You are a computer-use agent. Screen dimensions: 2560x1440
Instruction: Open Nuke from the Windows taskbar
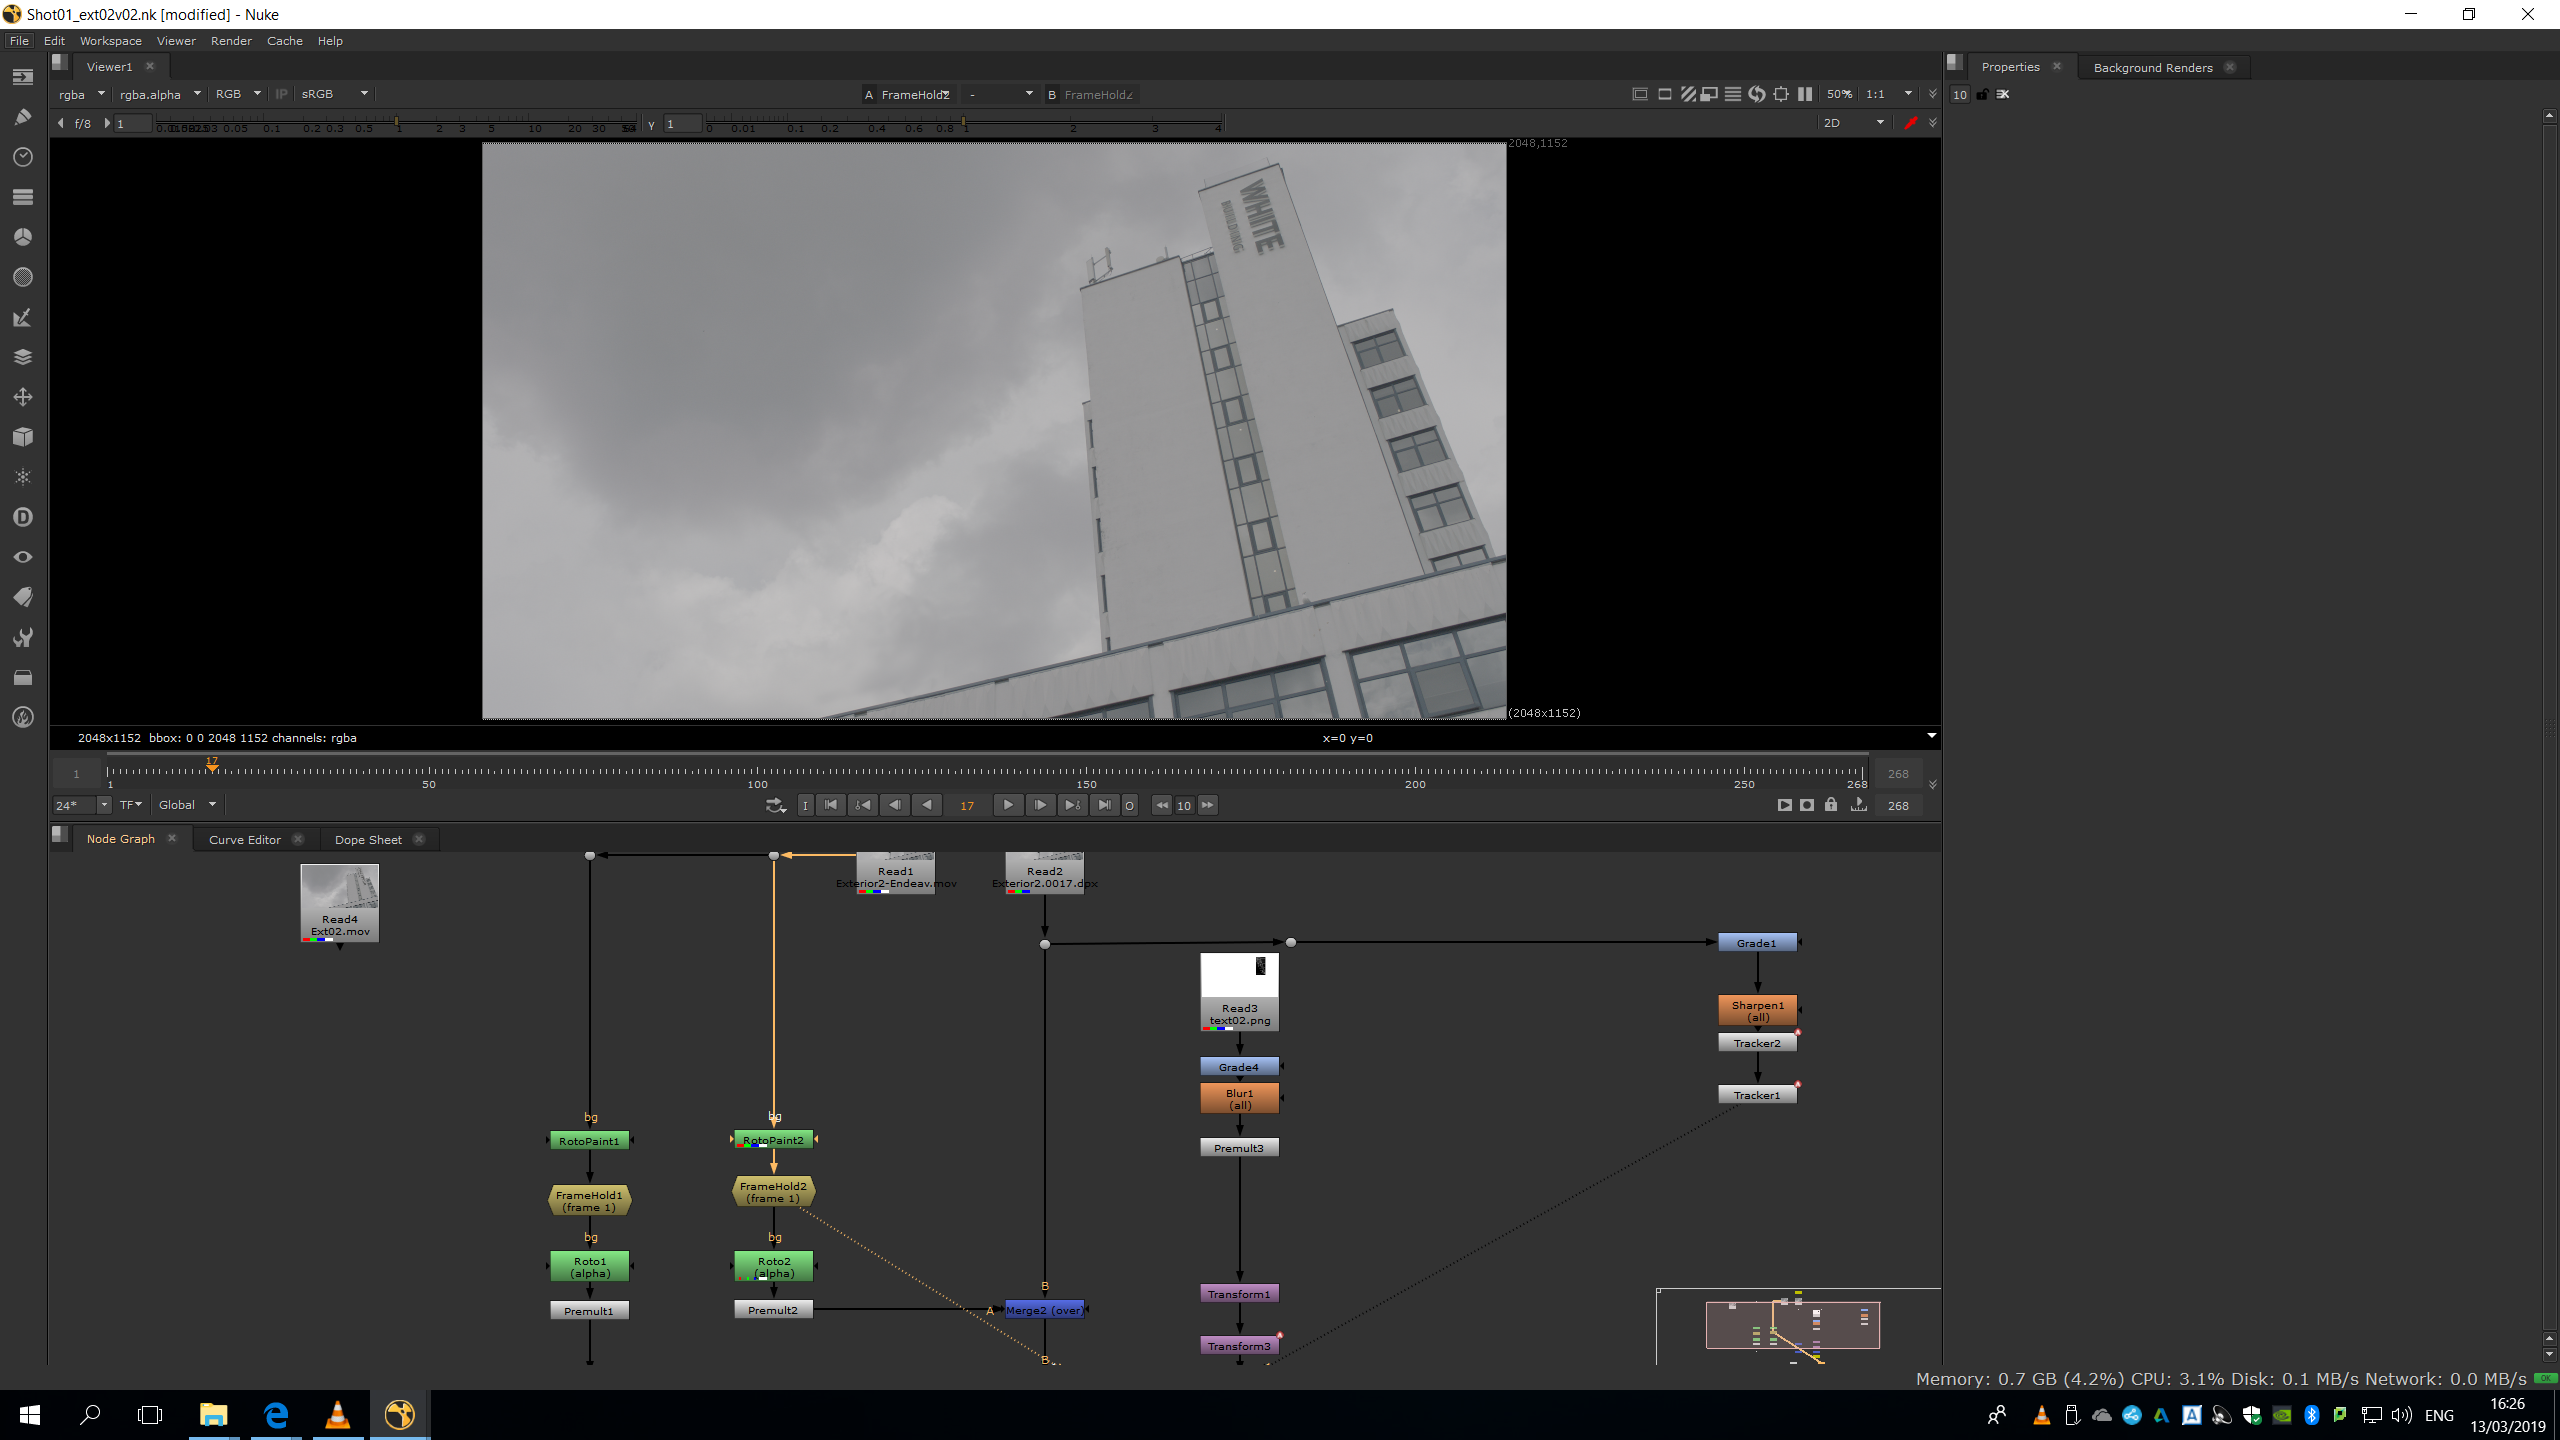399,1414
